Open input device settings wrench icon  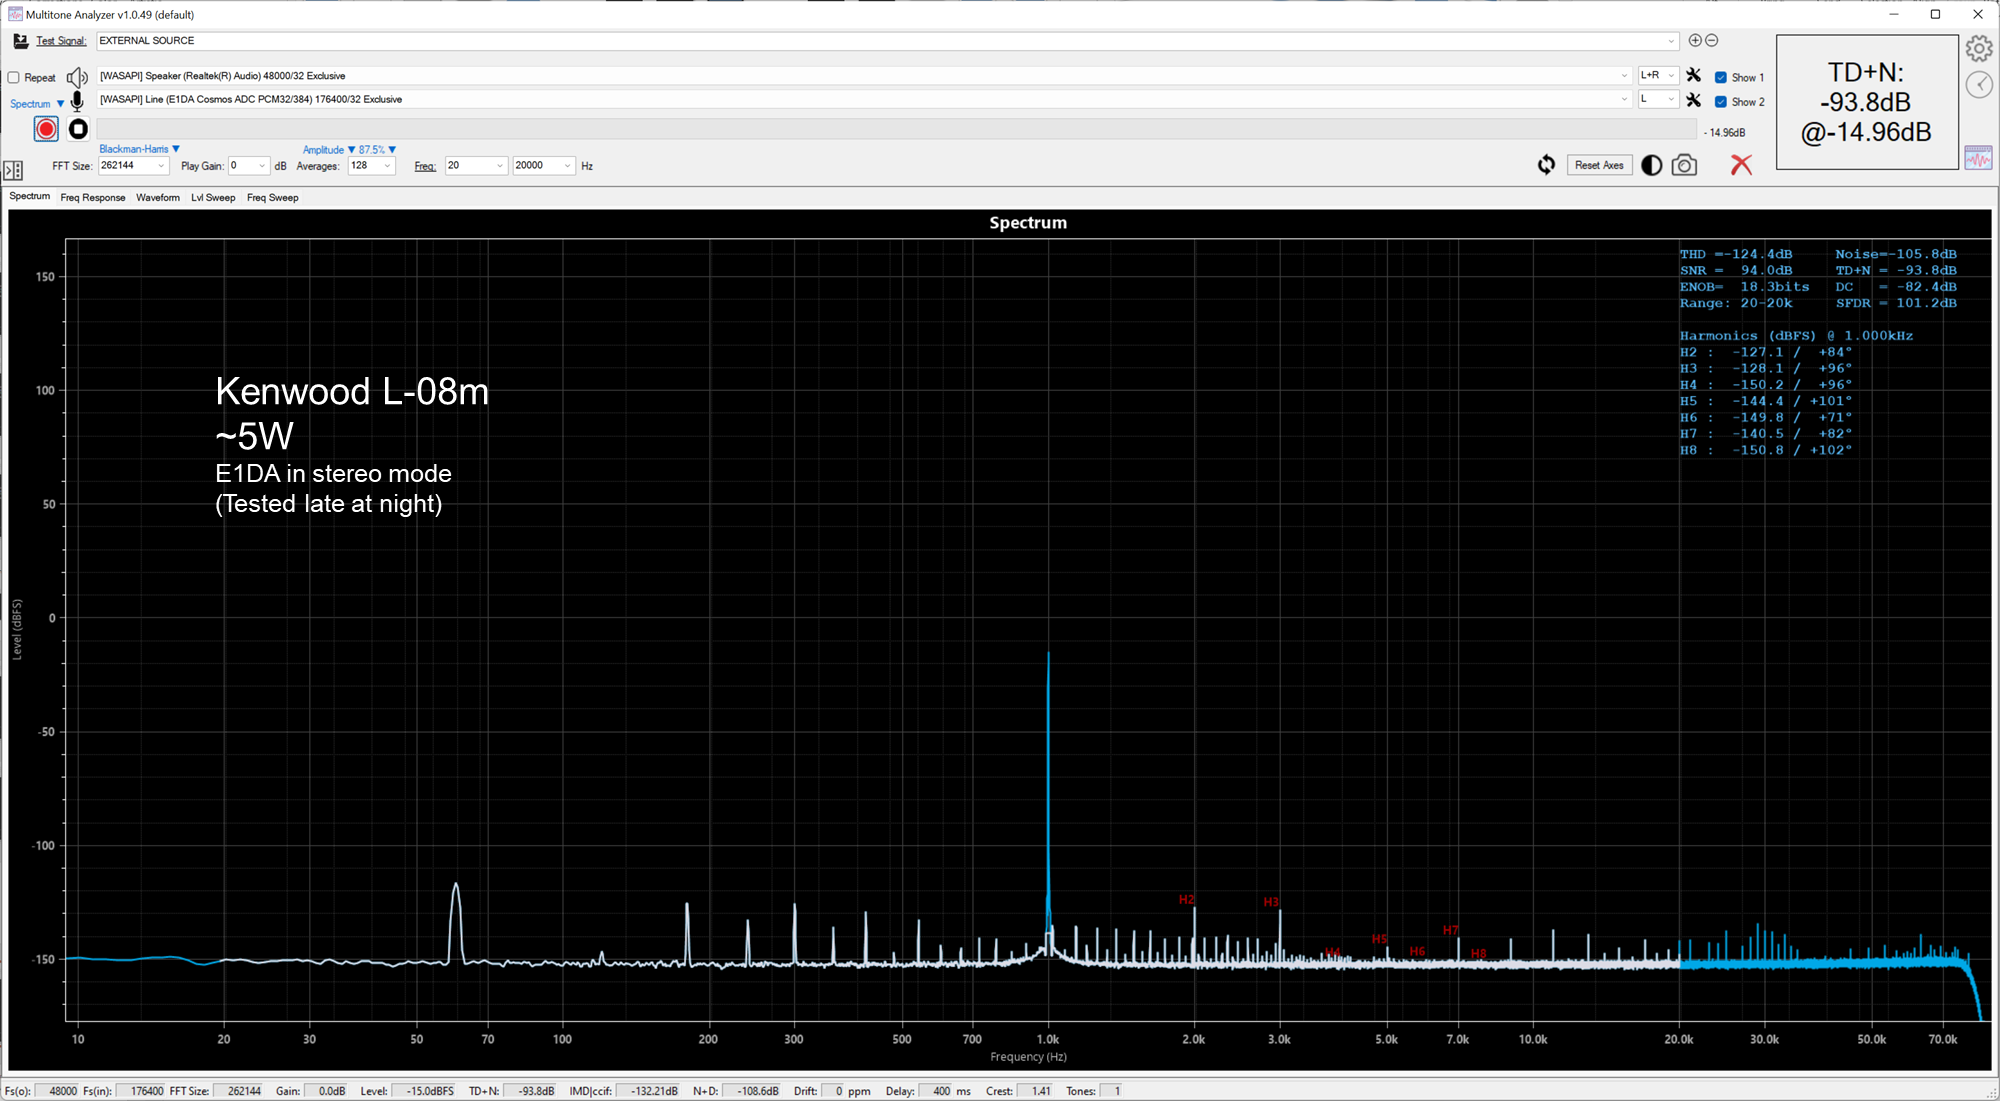[1693, 100]
